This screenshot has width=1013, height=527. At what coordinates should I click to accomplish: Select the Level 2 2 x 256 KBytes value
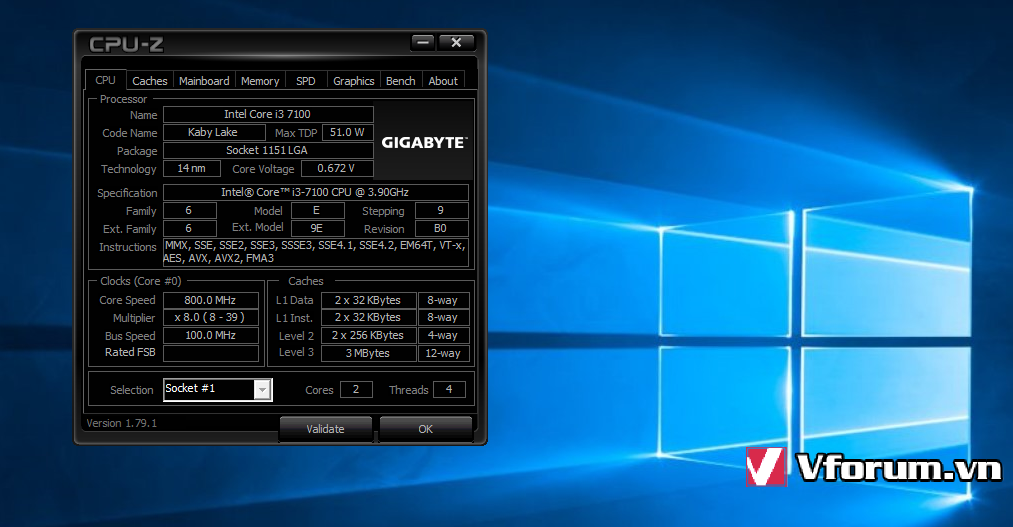coord(368,336)
